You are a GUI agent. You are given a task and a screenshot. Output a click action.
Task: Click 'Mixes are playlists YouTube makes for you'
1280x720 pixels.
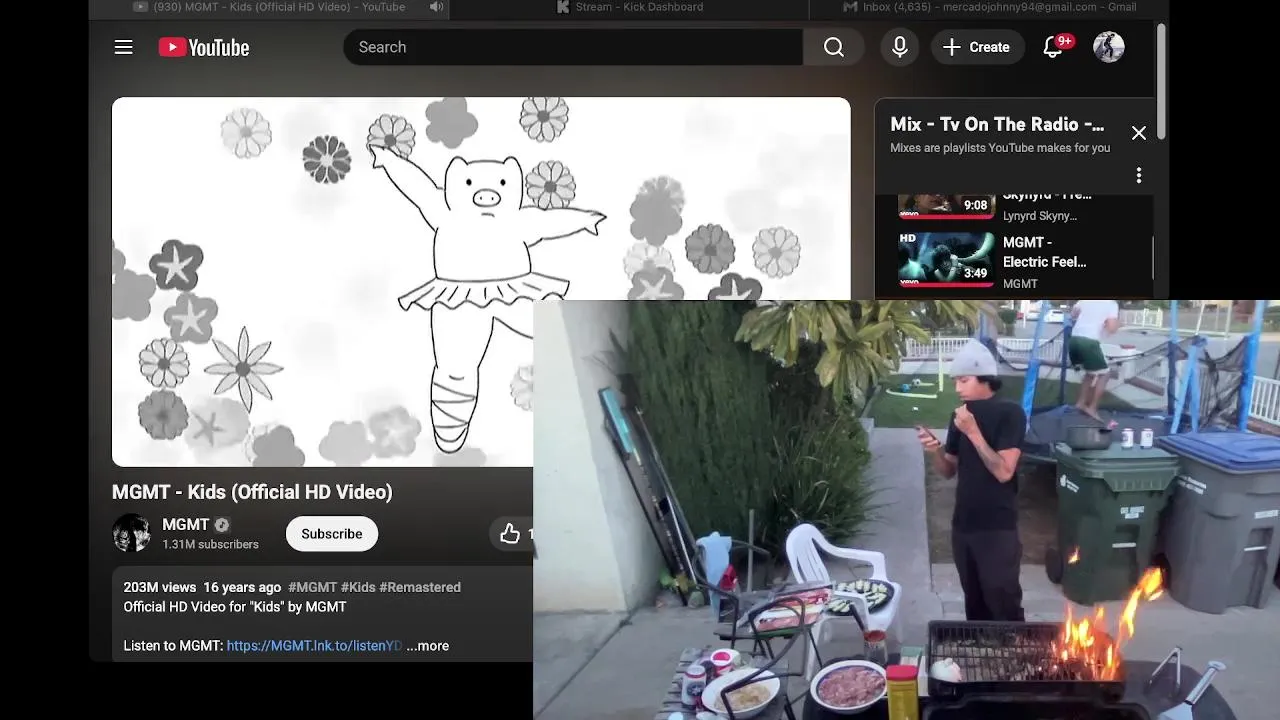point(1000,148)
